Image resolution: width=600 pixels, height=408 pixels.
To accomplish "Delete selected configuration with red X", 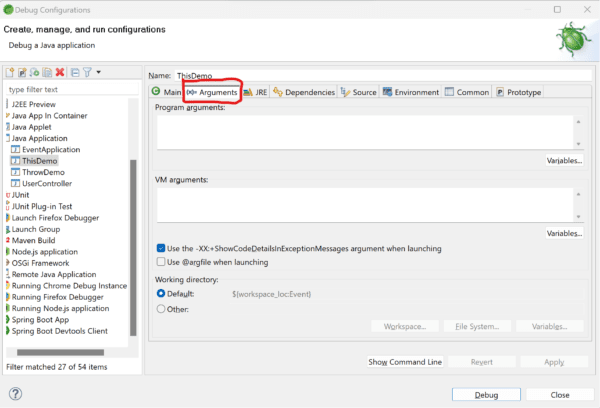I will click(x=60, y=73).
